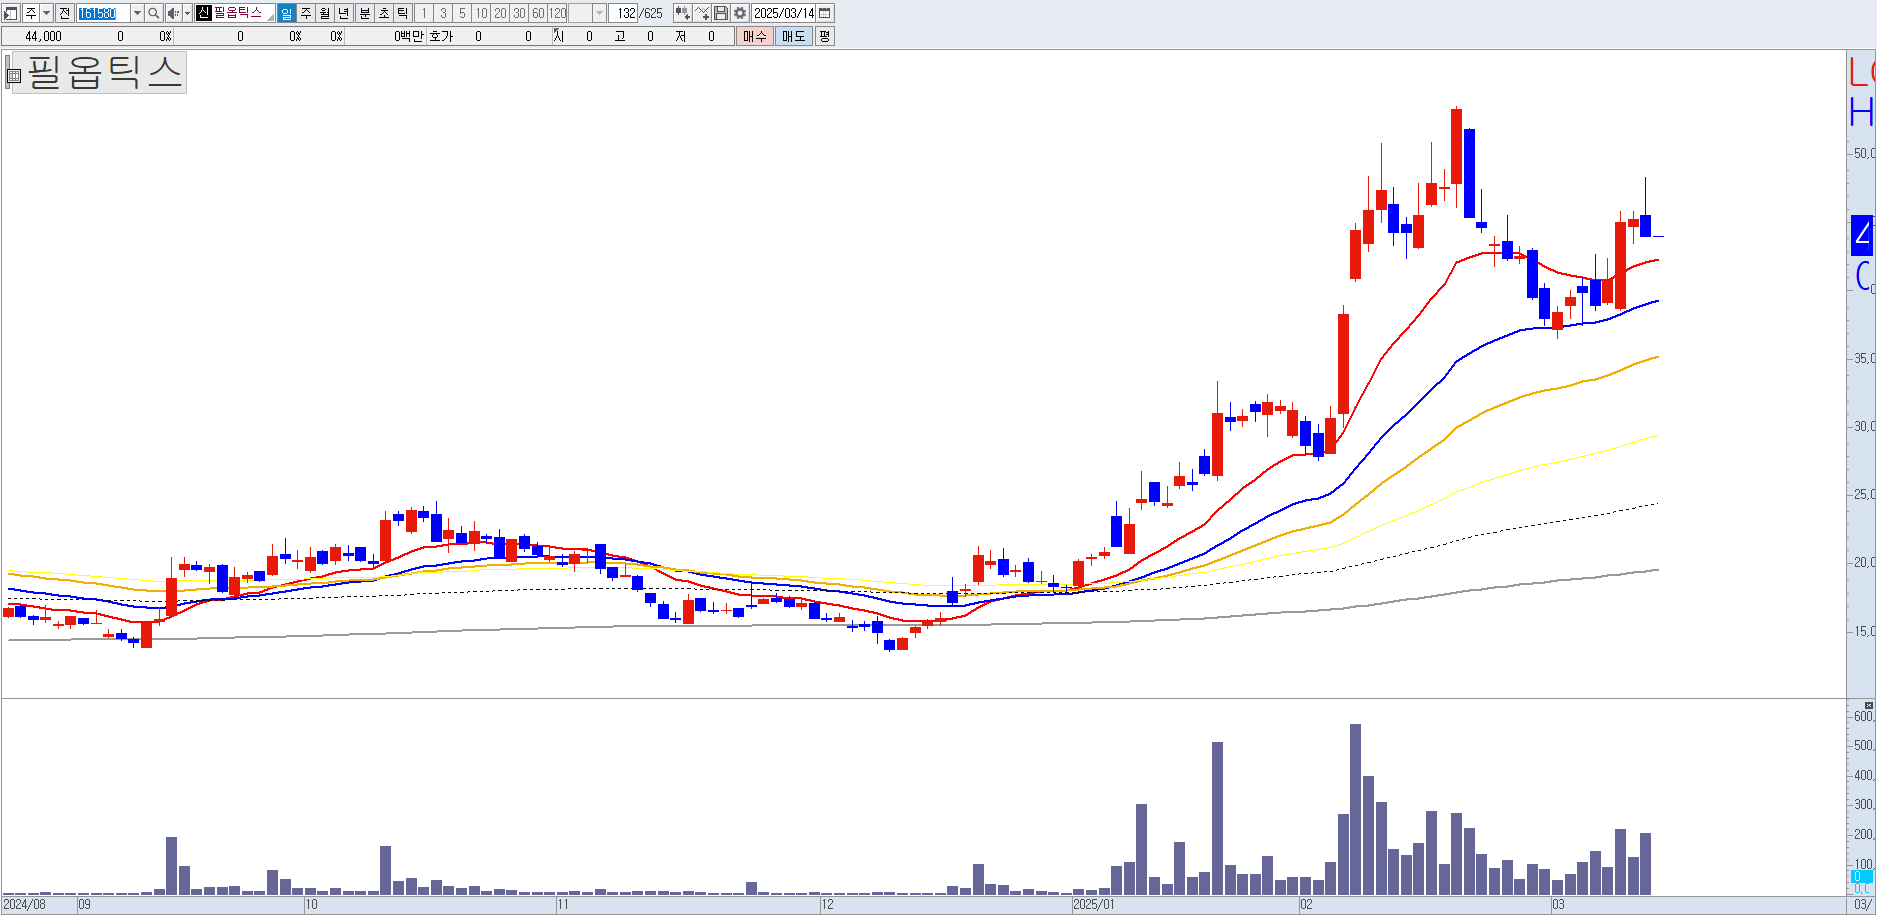Click the stock code input field 161580
Viewport: 1877px width, 915px height.
(x=103, y=13)
